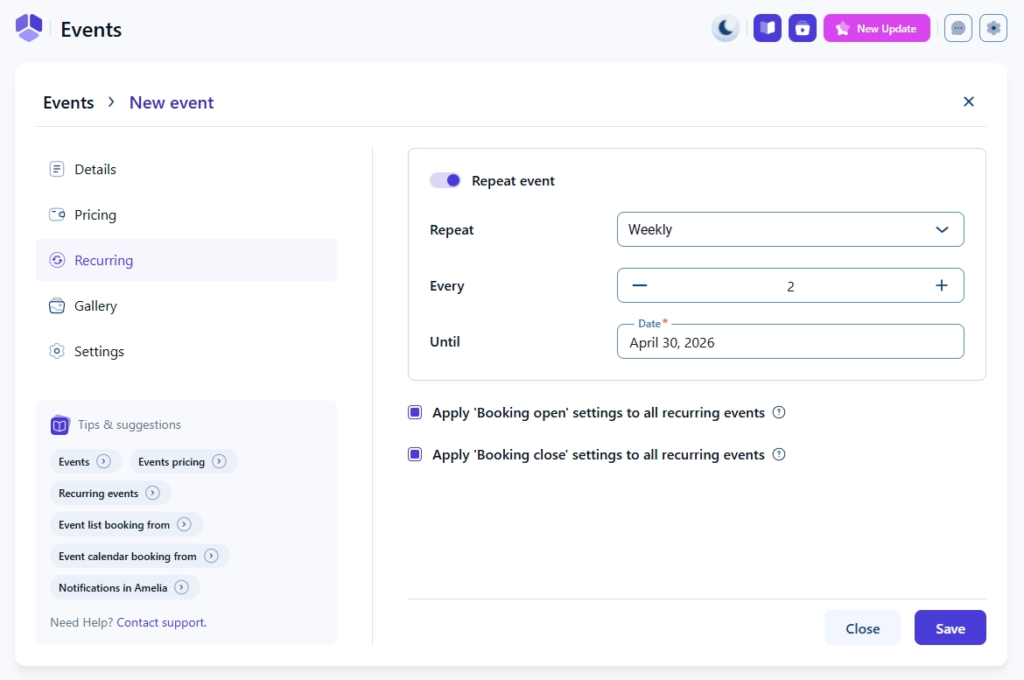Image resolution: width=1024 pixels, height=680 pixels.
Task: Toggle dark mode moon icon
Action: tap(725, 28)
